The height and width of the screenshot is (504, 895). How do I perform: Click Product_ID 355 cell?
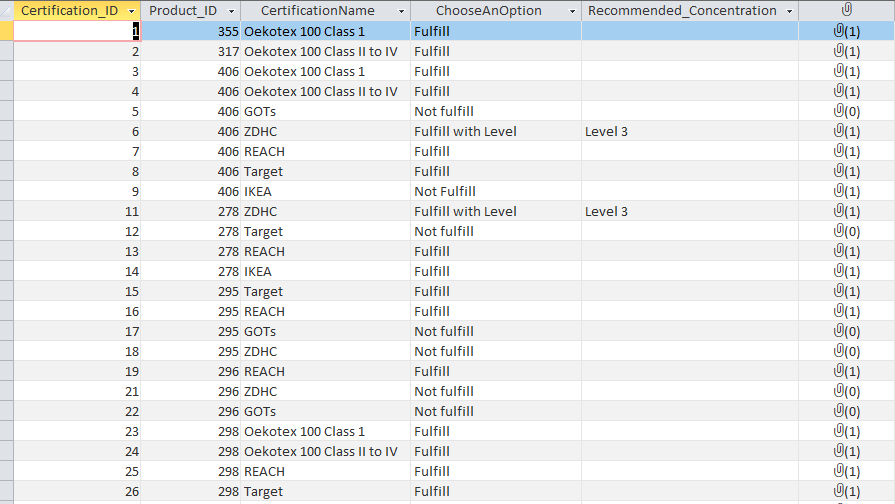(x=191, y=31)
